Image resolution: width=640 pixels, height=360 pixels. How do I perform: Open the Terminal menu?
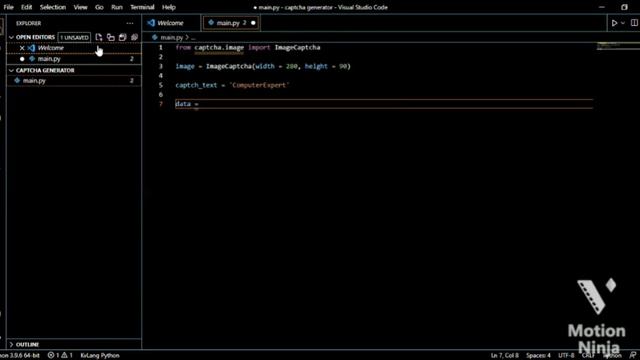click(142, 7)
